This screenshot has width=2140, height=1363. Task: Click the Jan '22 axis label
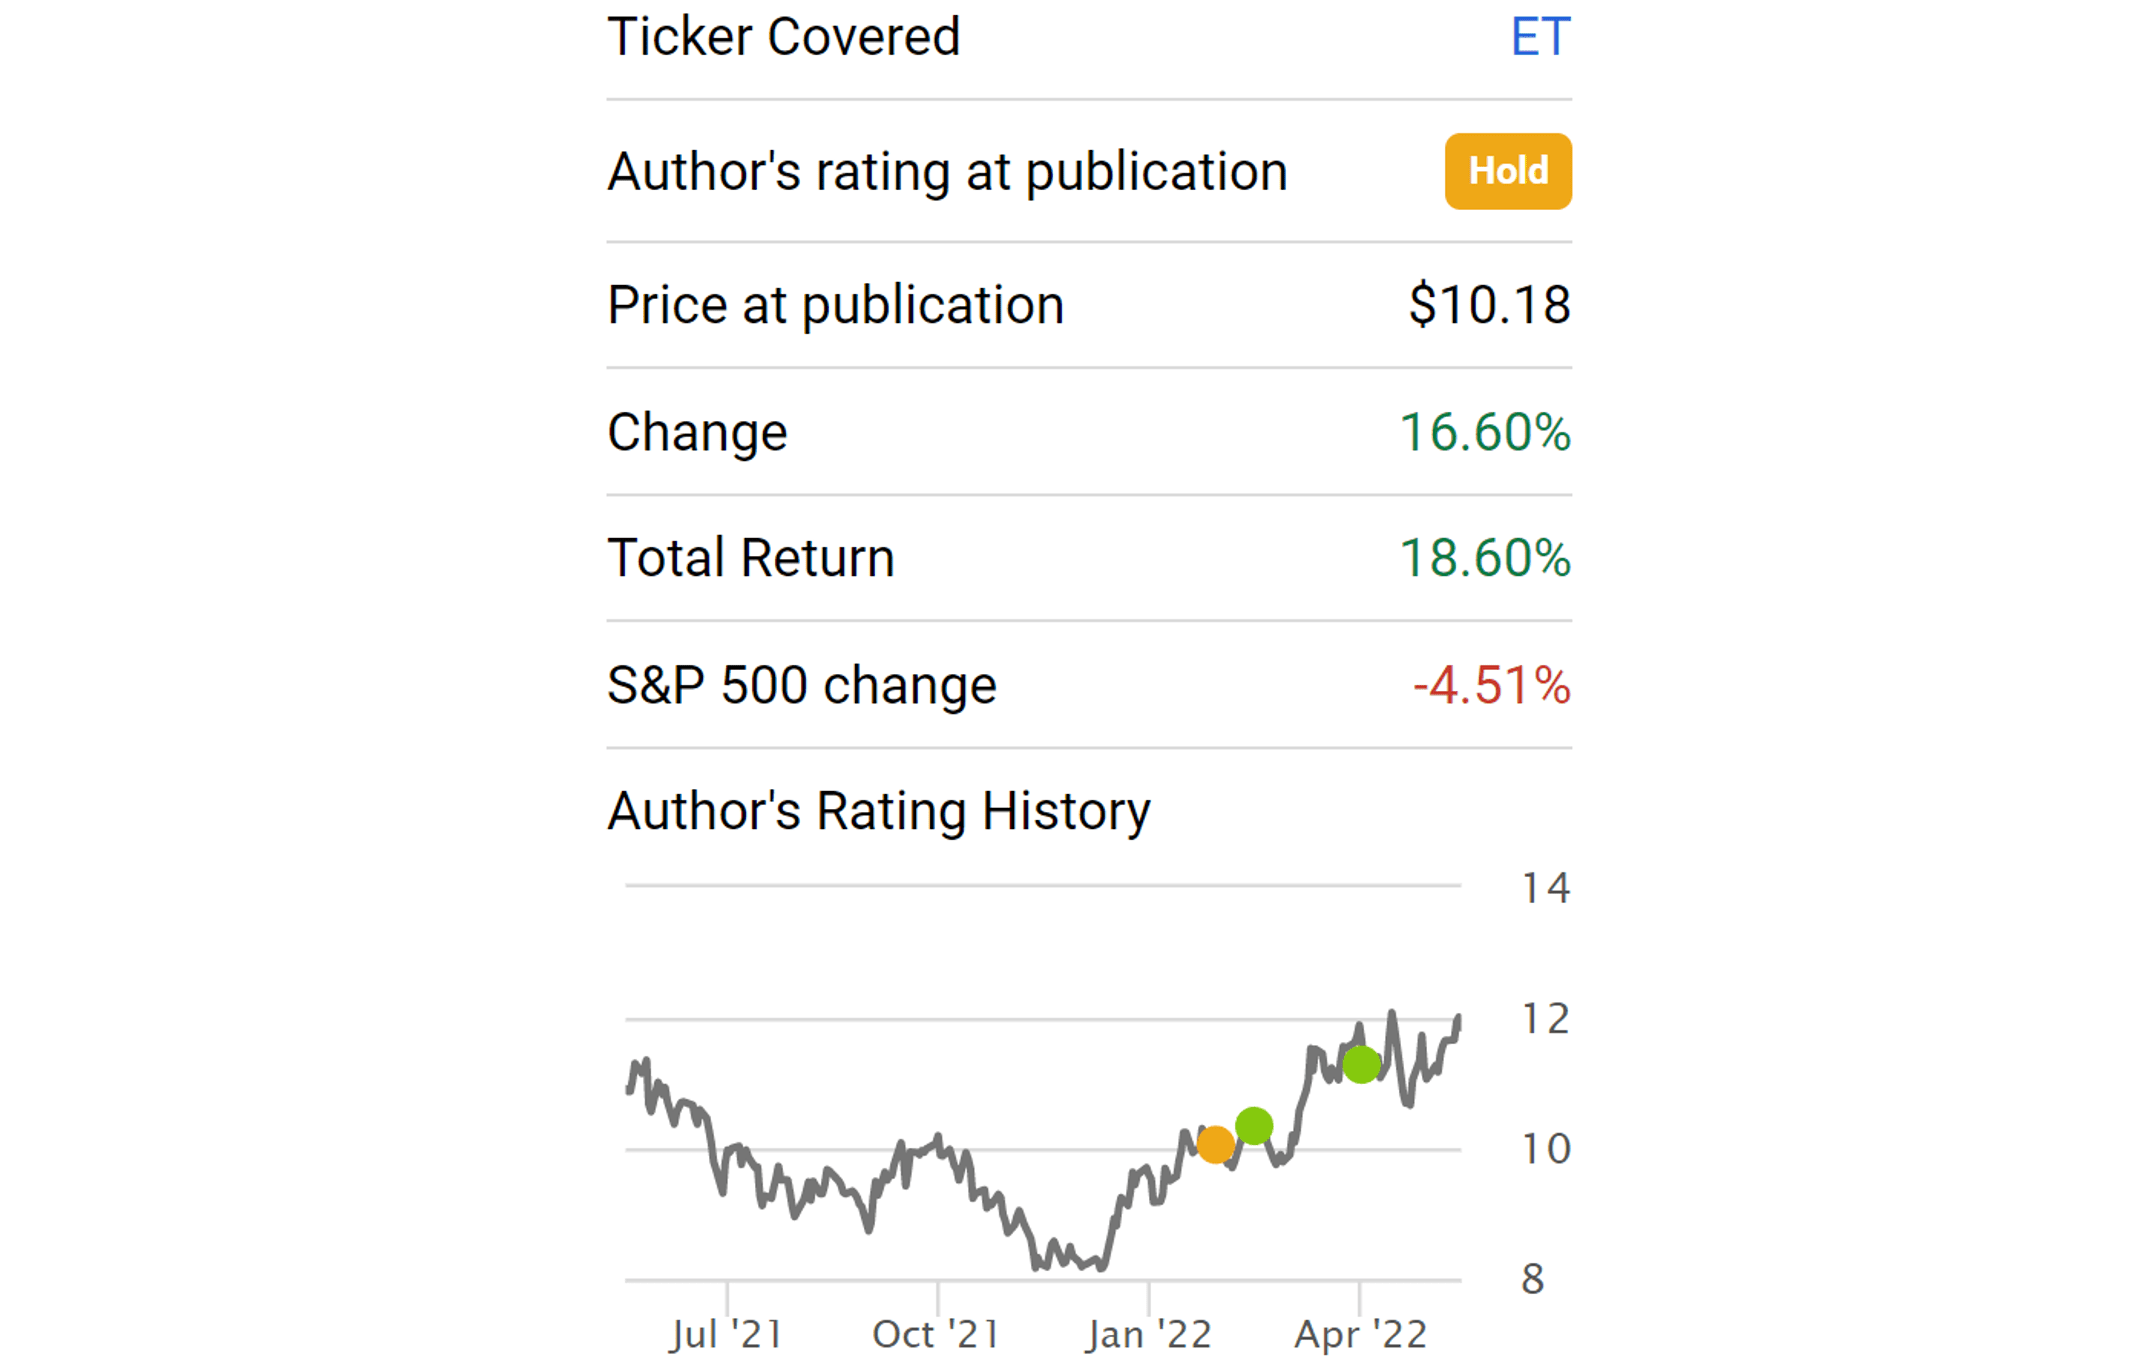pos(1149,1334)
